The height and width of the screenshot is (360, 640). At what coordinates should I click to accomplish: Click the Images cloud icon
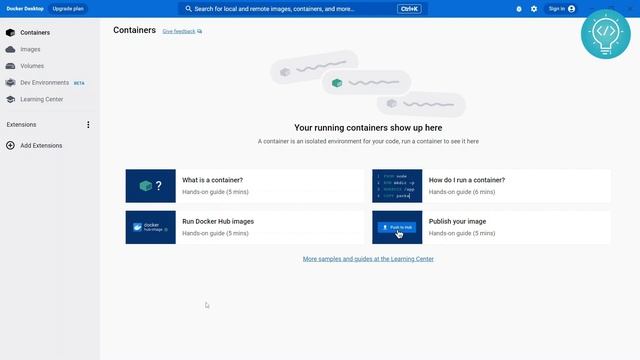click(11, 49)
